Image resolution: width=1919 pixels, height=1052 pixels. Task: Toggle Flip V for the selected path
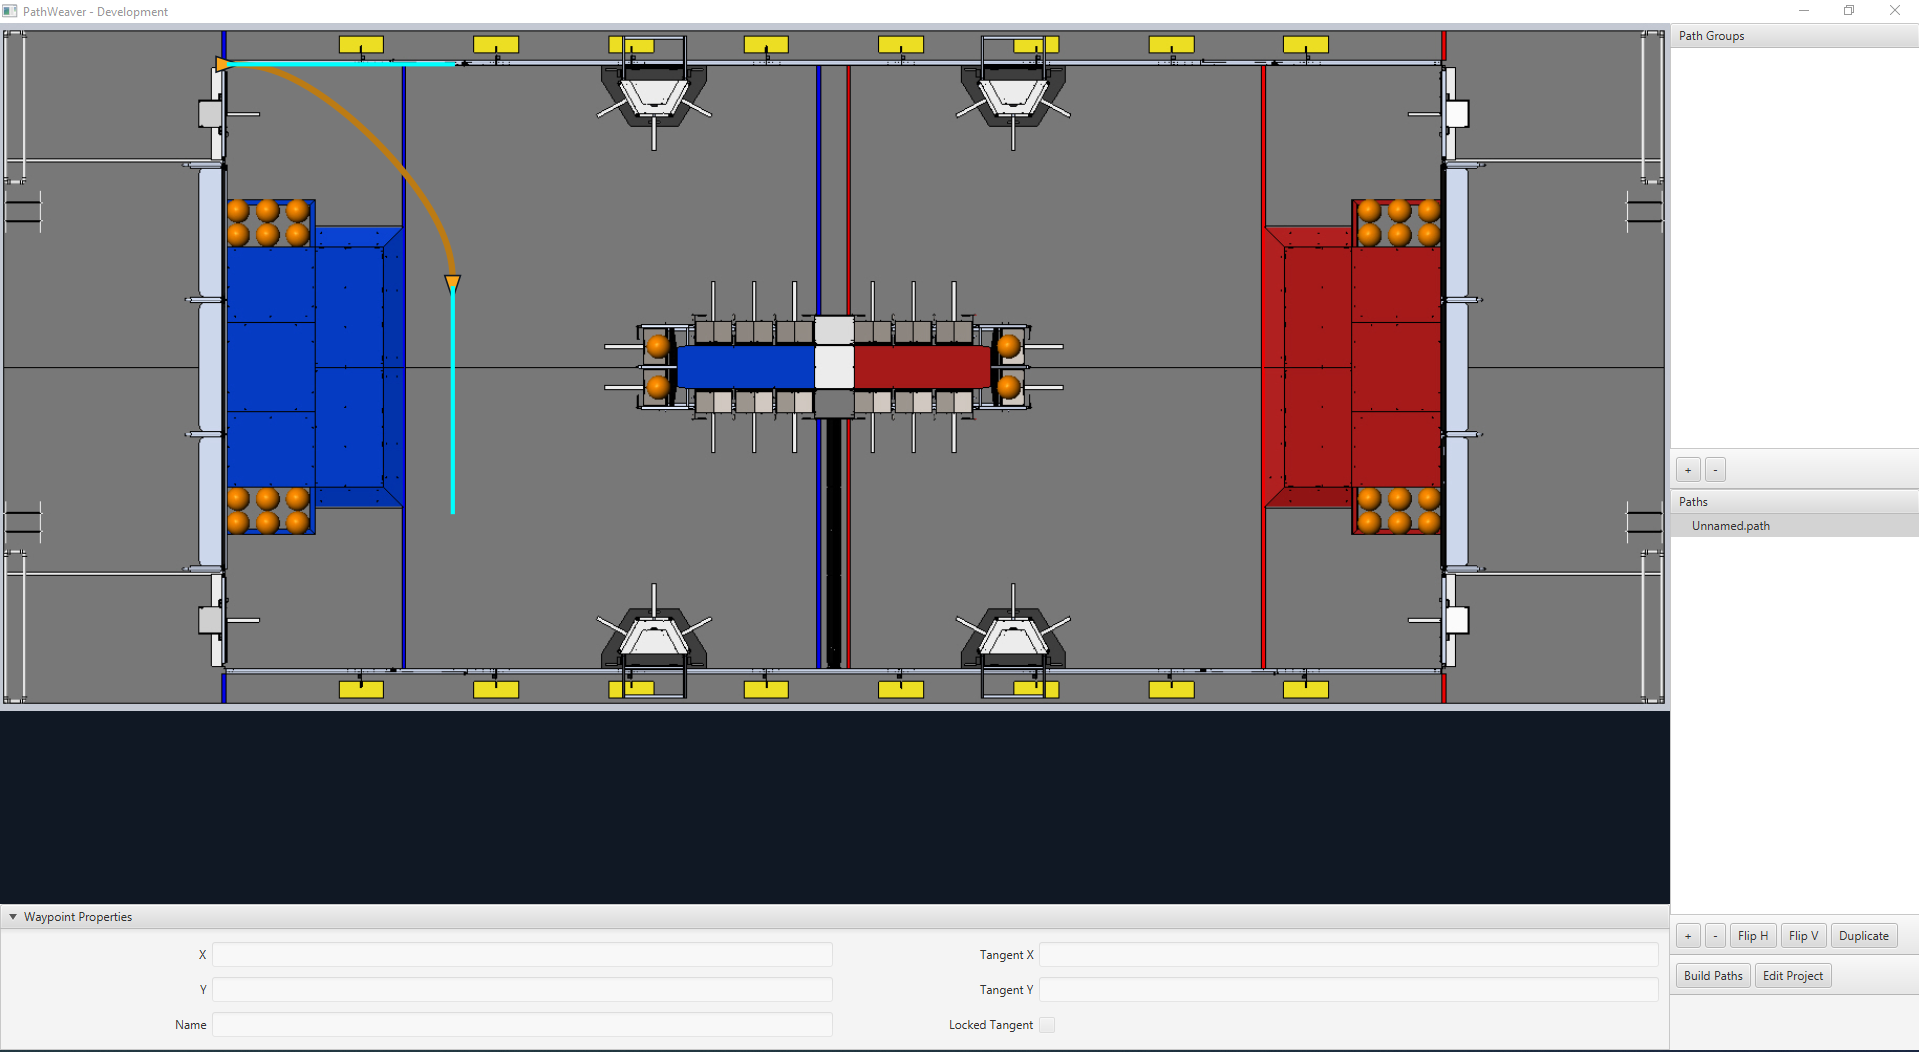point(1803,935)
